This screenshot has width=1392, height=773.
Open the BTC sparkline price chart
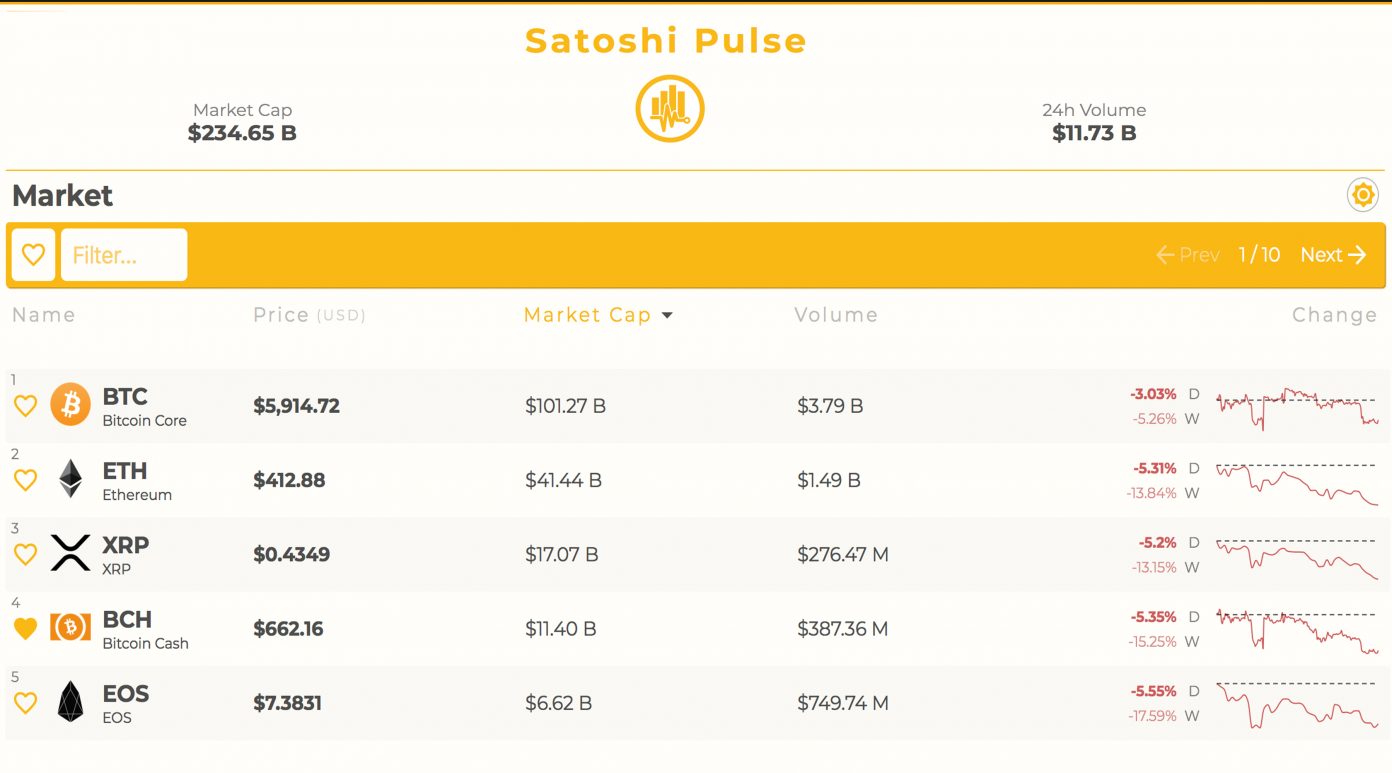click(x=1297, y=407)
